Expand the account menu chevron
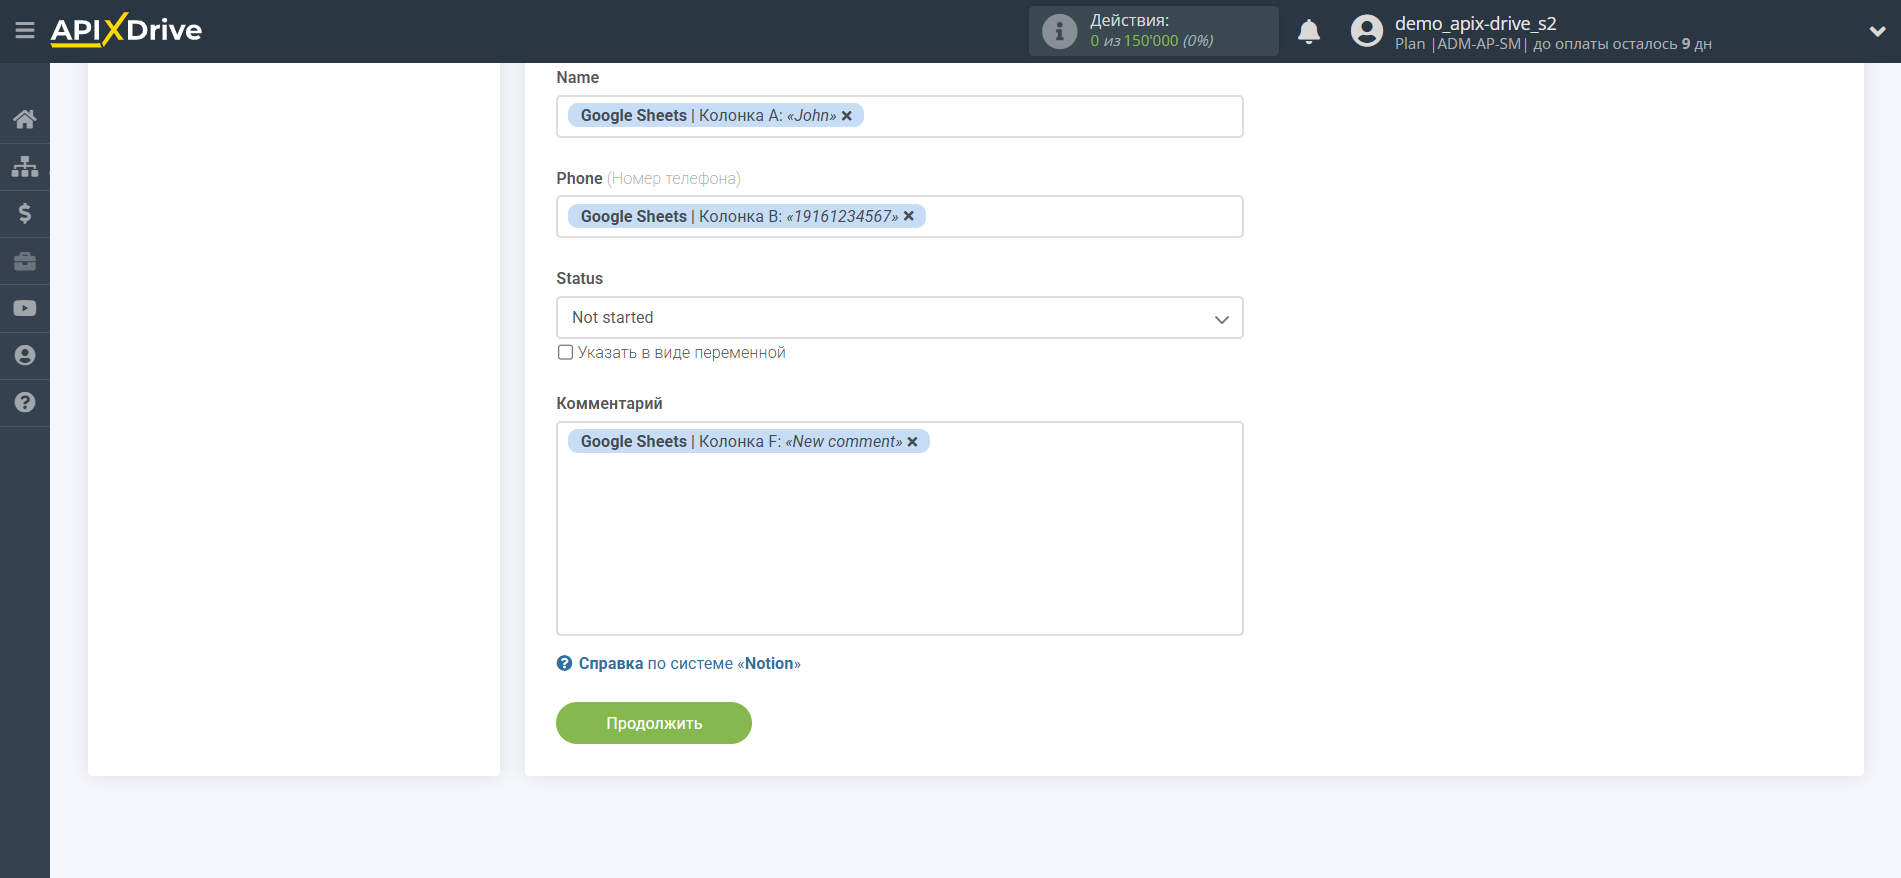The height and width of the screenshot is (878, 1901). coord(1877,32)
